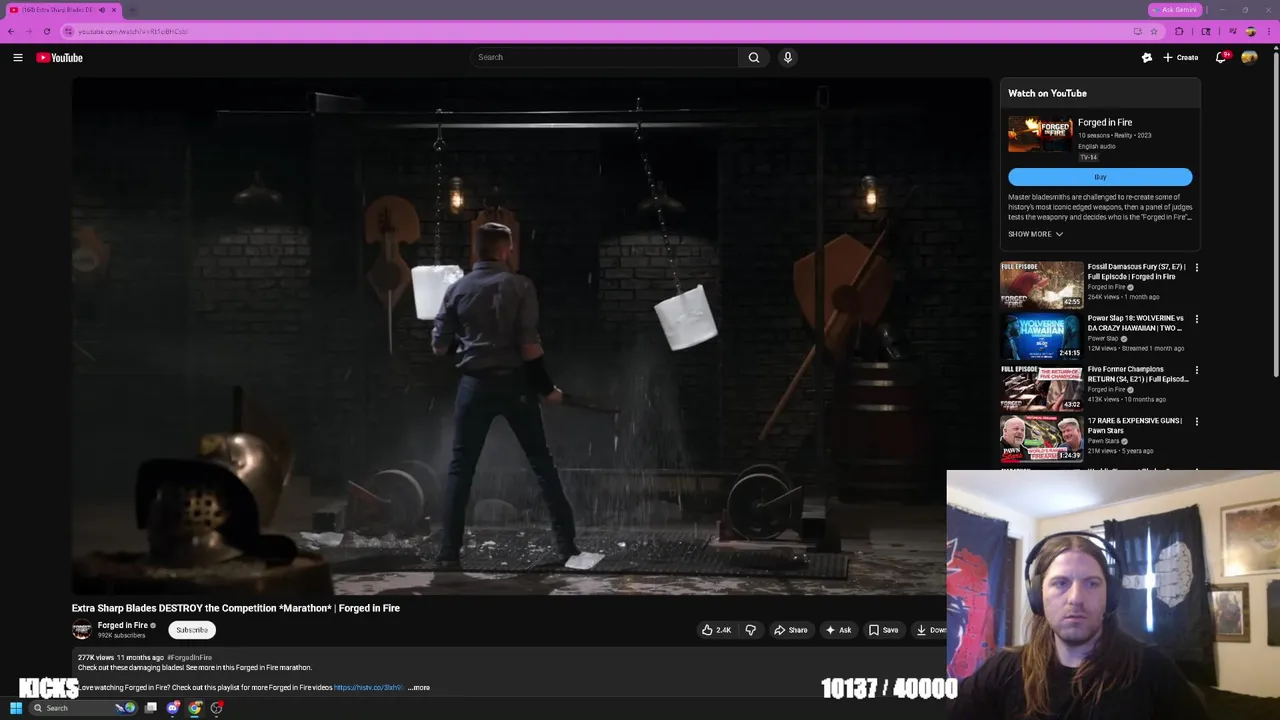Open options menu for 17 RARE guns video

(x=1196, y=421)
